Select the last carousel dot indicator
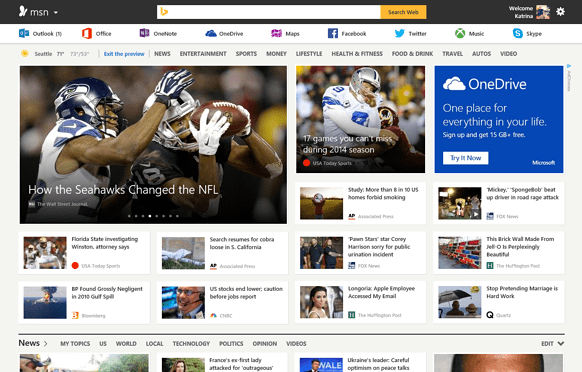Image resolution: width=582 pixels, height=372 pixels. [177, 216]
